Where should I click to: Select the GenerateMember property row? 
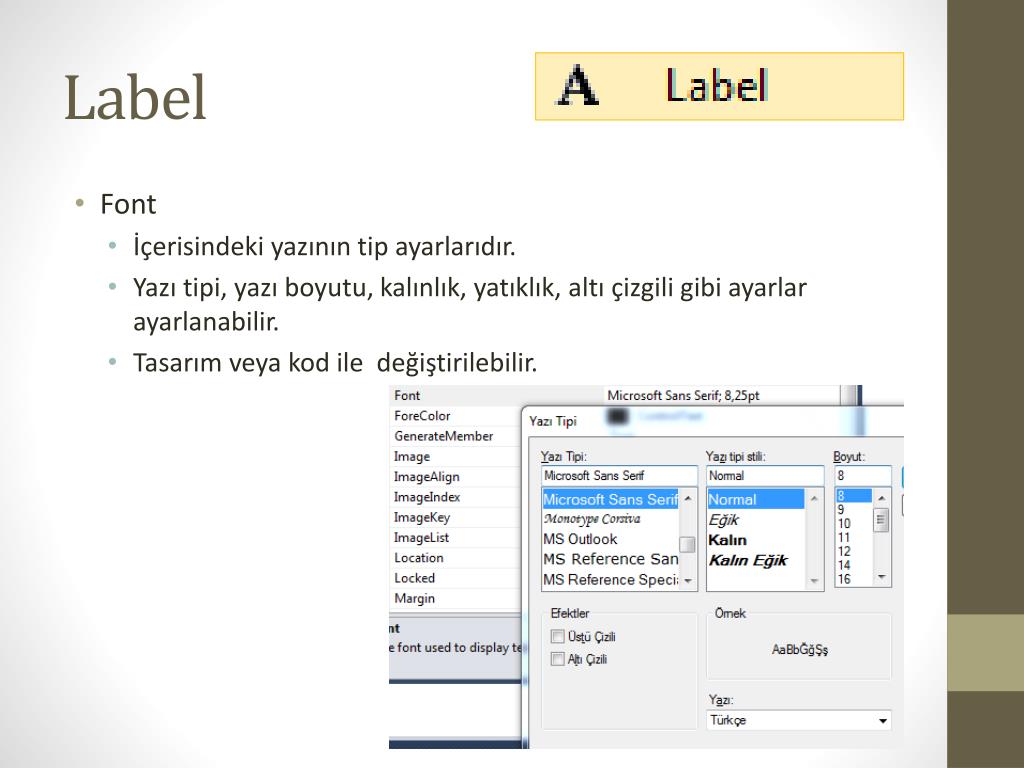tap(456, 436)
